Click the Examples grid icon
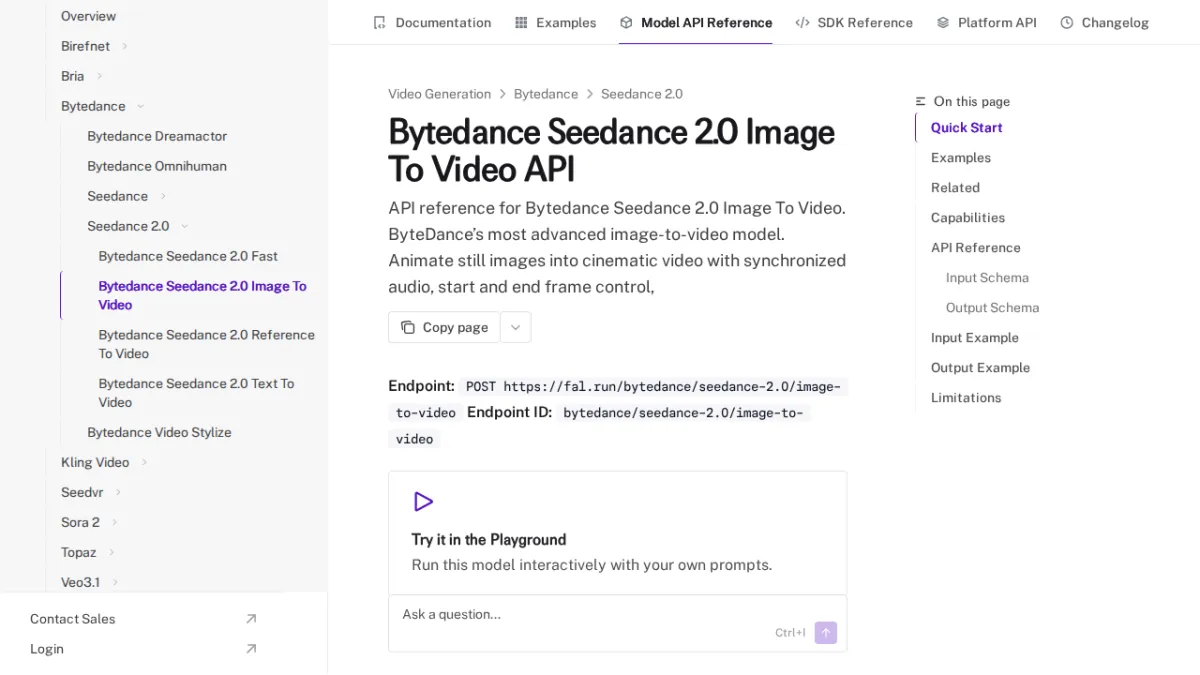This screenshot has width=1200, height=675. tap(521, 22)
